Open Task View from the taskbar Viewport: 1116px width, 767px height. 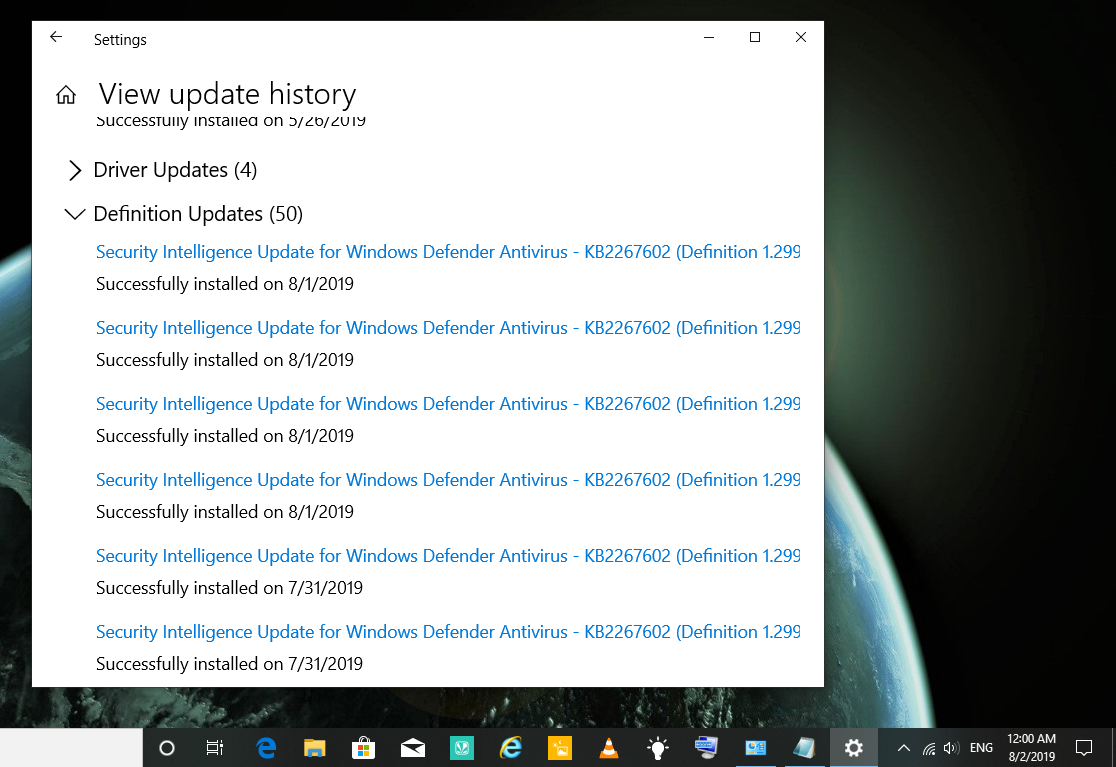coord(214,748)
